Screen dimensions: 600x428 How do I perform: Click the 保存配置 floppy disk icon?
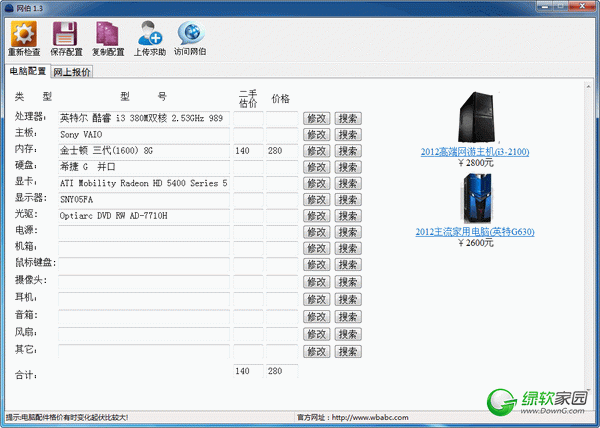click(x=65, y=34)
